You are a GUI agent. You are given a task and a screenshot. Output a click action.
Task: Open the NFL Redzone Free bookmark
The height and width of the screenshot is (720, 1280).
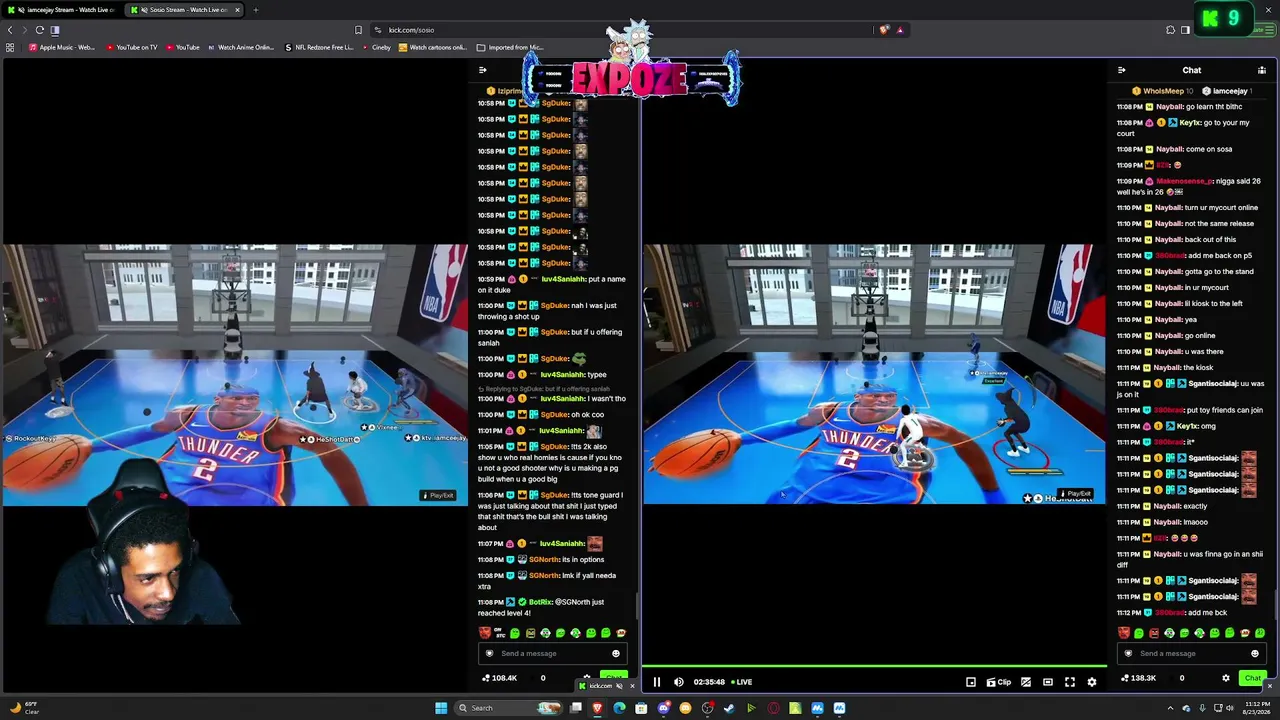tap(319, 47)
